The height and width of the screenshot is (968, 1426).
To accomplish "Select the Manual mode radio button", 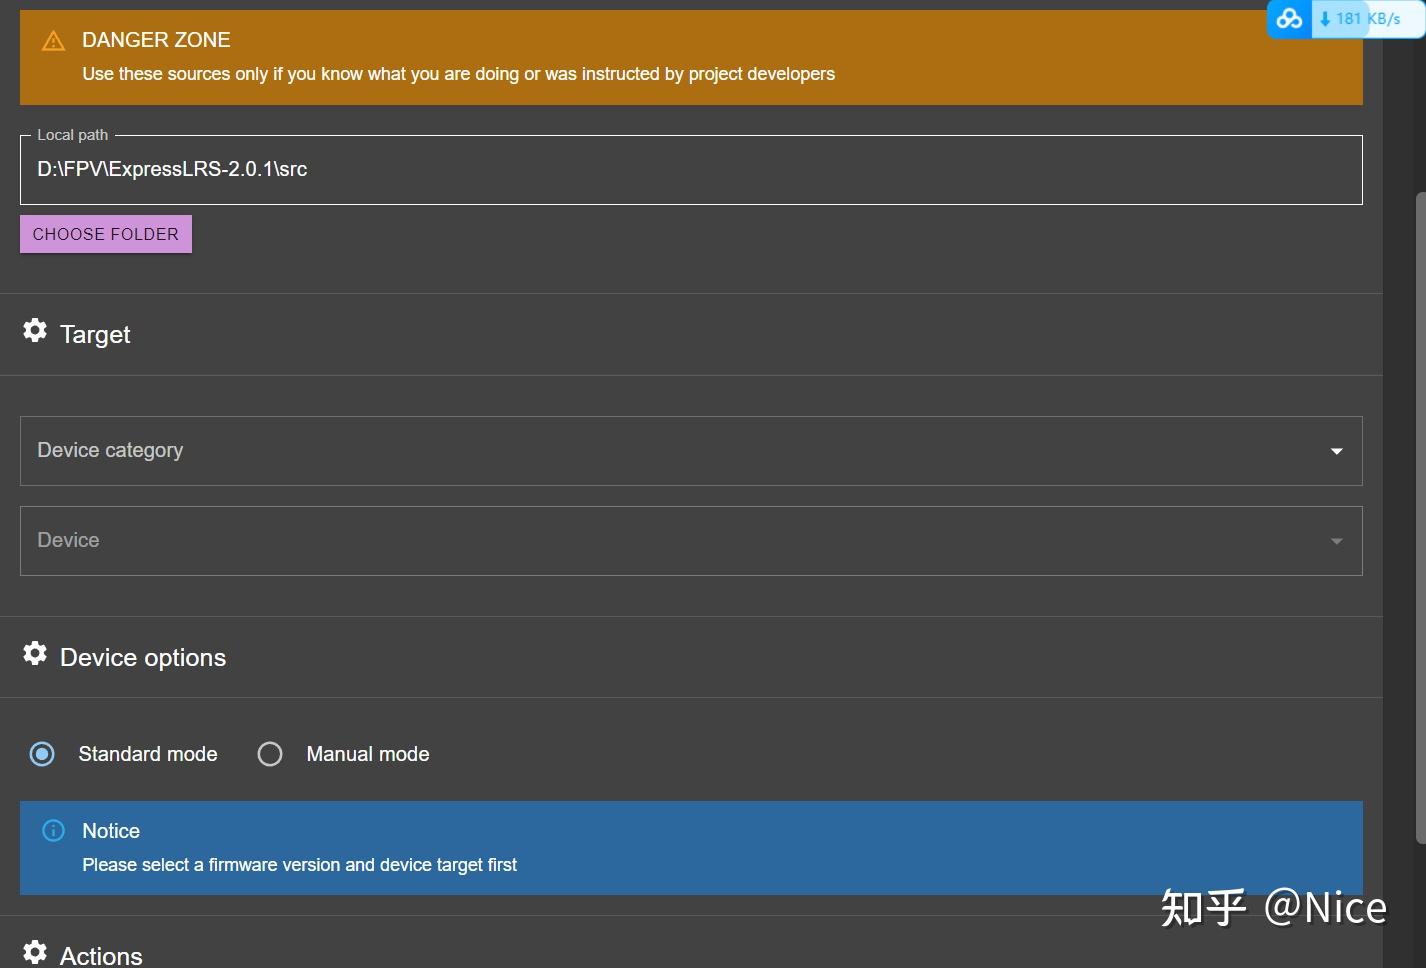I will pyautogui.click(x=270, y=754).
